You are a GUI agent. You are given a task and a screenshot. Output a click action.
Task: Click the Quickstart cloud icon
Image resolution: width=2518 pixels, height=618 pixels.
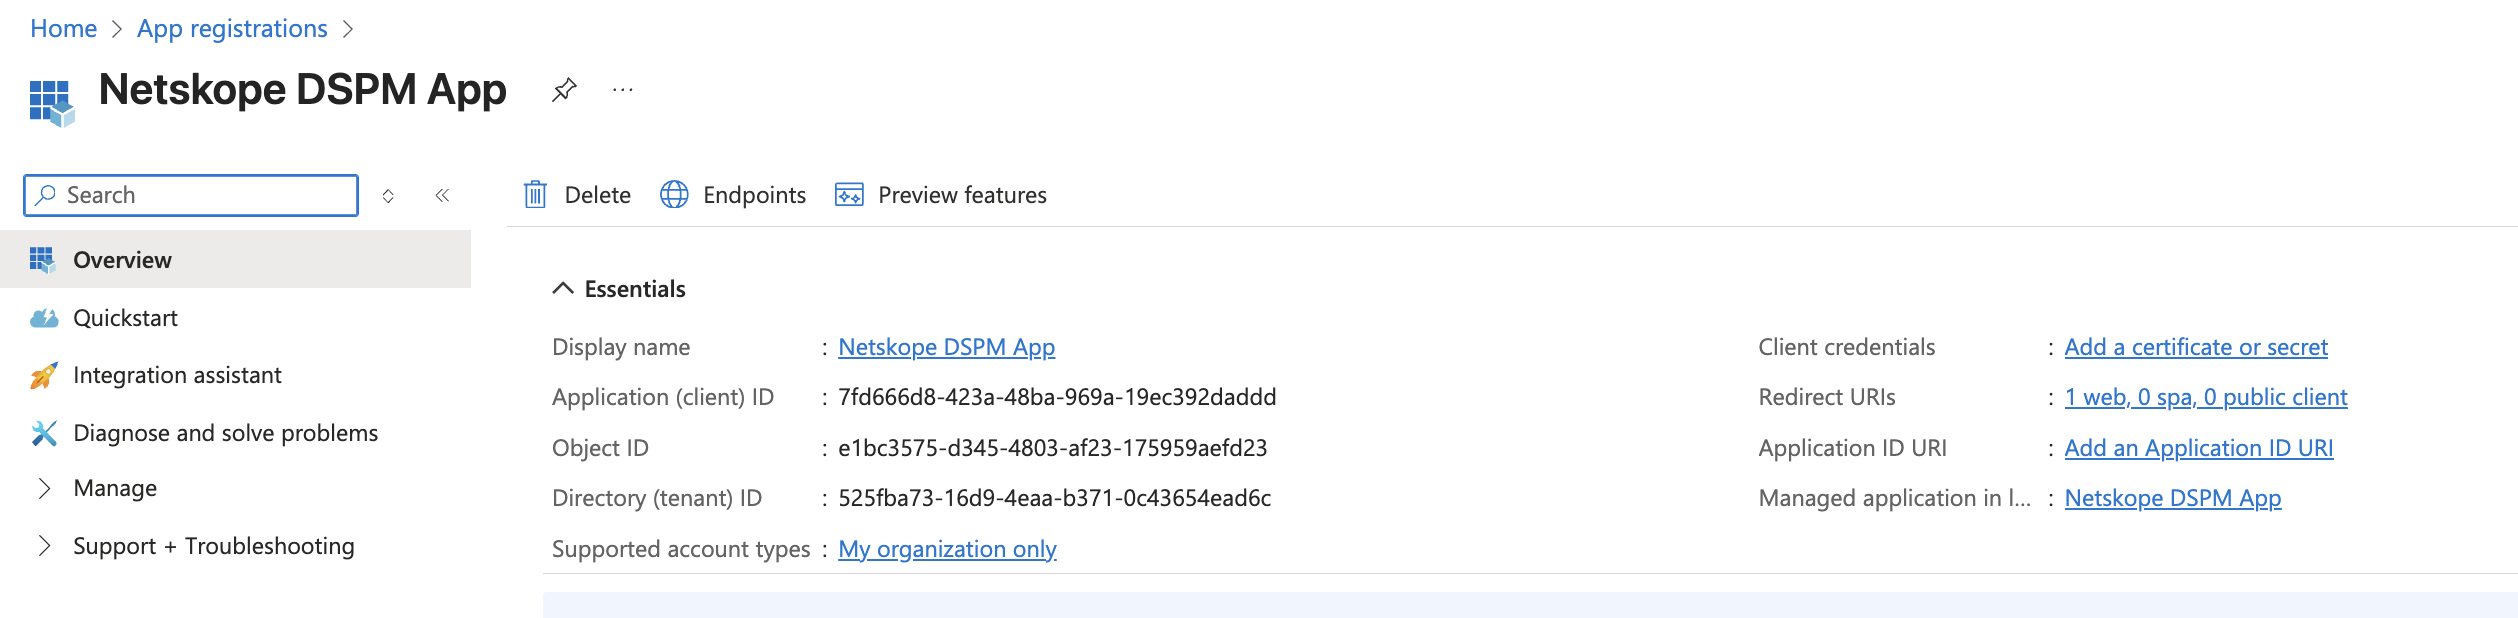point(43,318)
